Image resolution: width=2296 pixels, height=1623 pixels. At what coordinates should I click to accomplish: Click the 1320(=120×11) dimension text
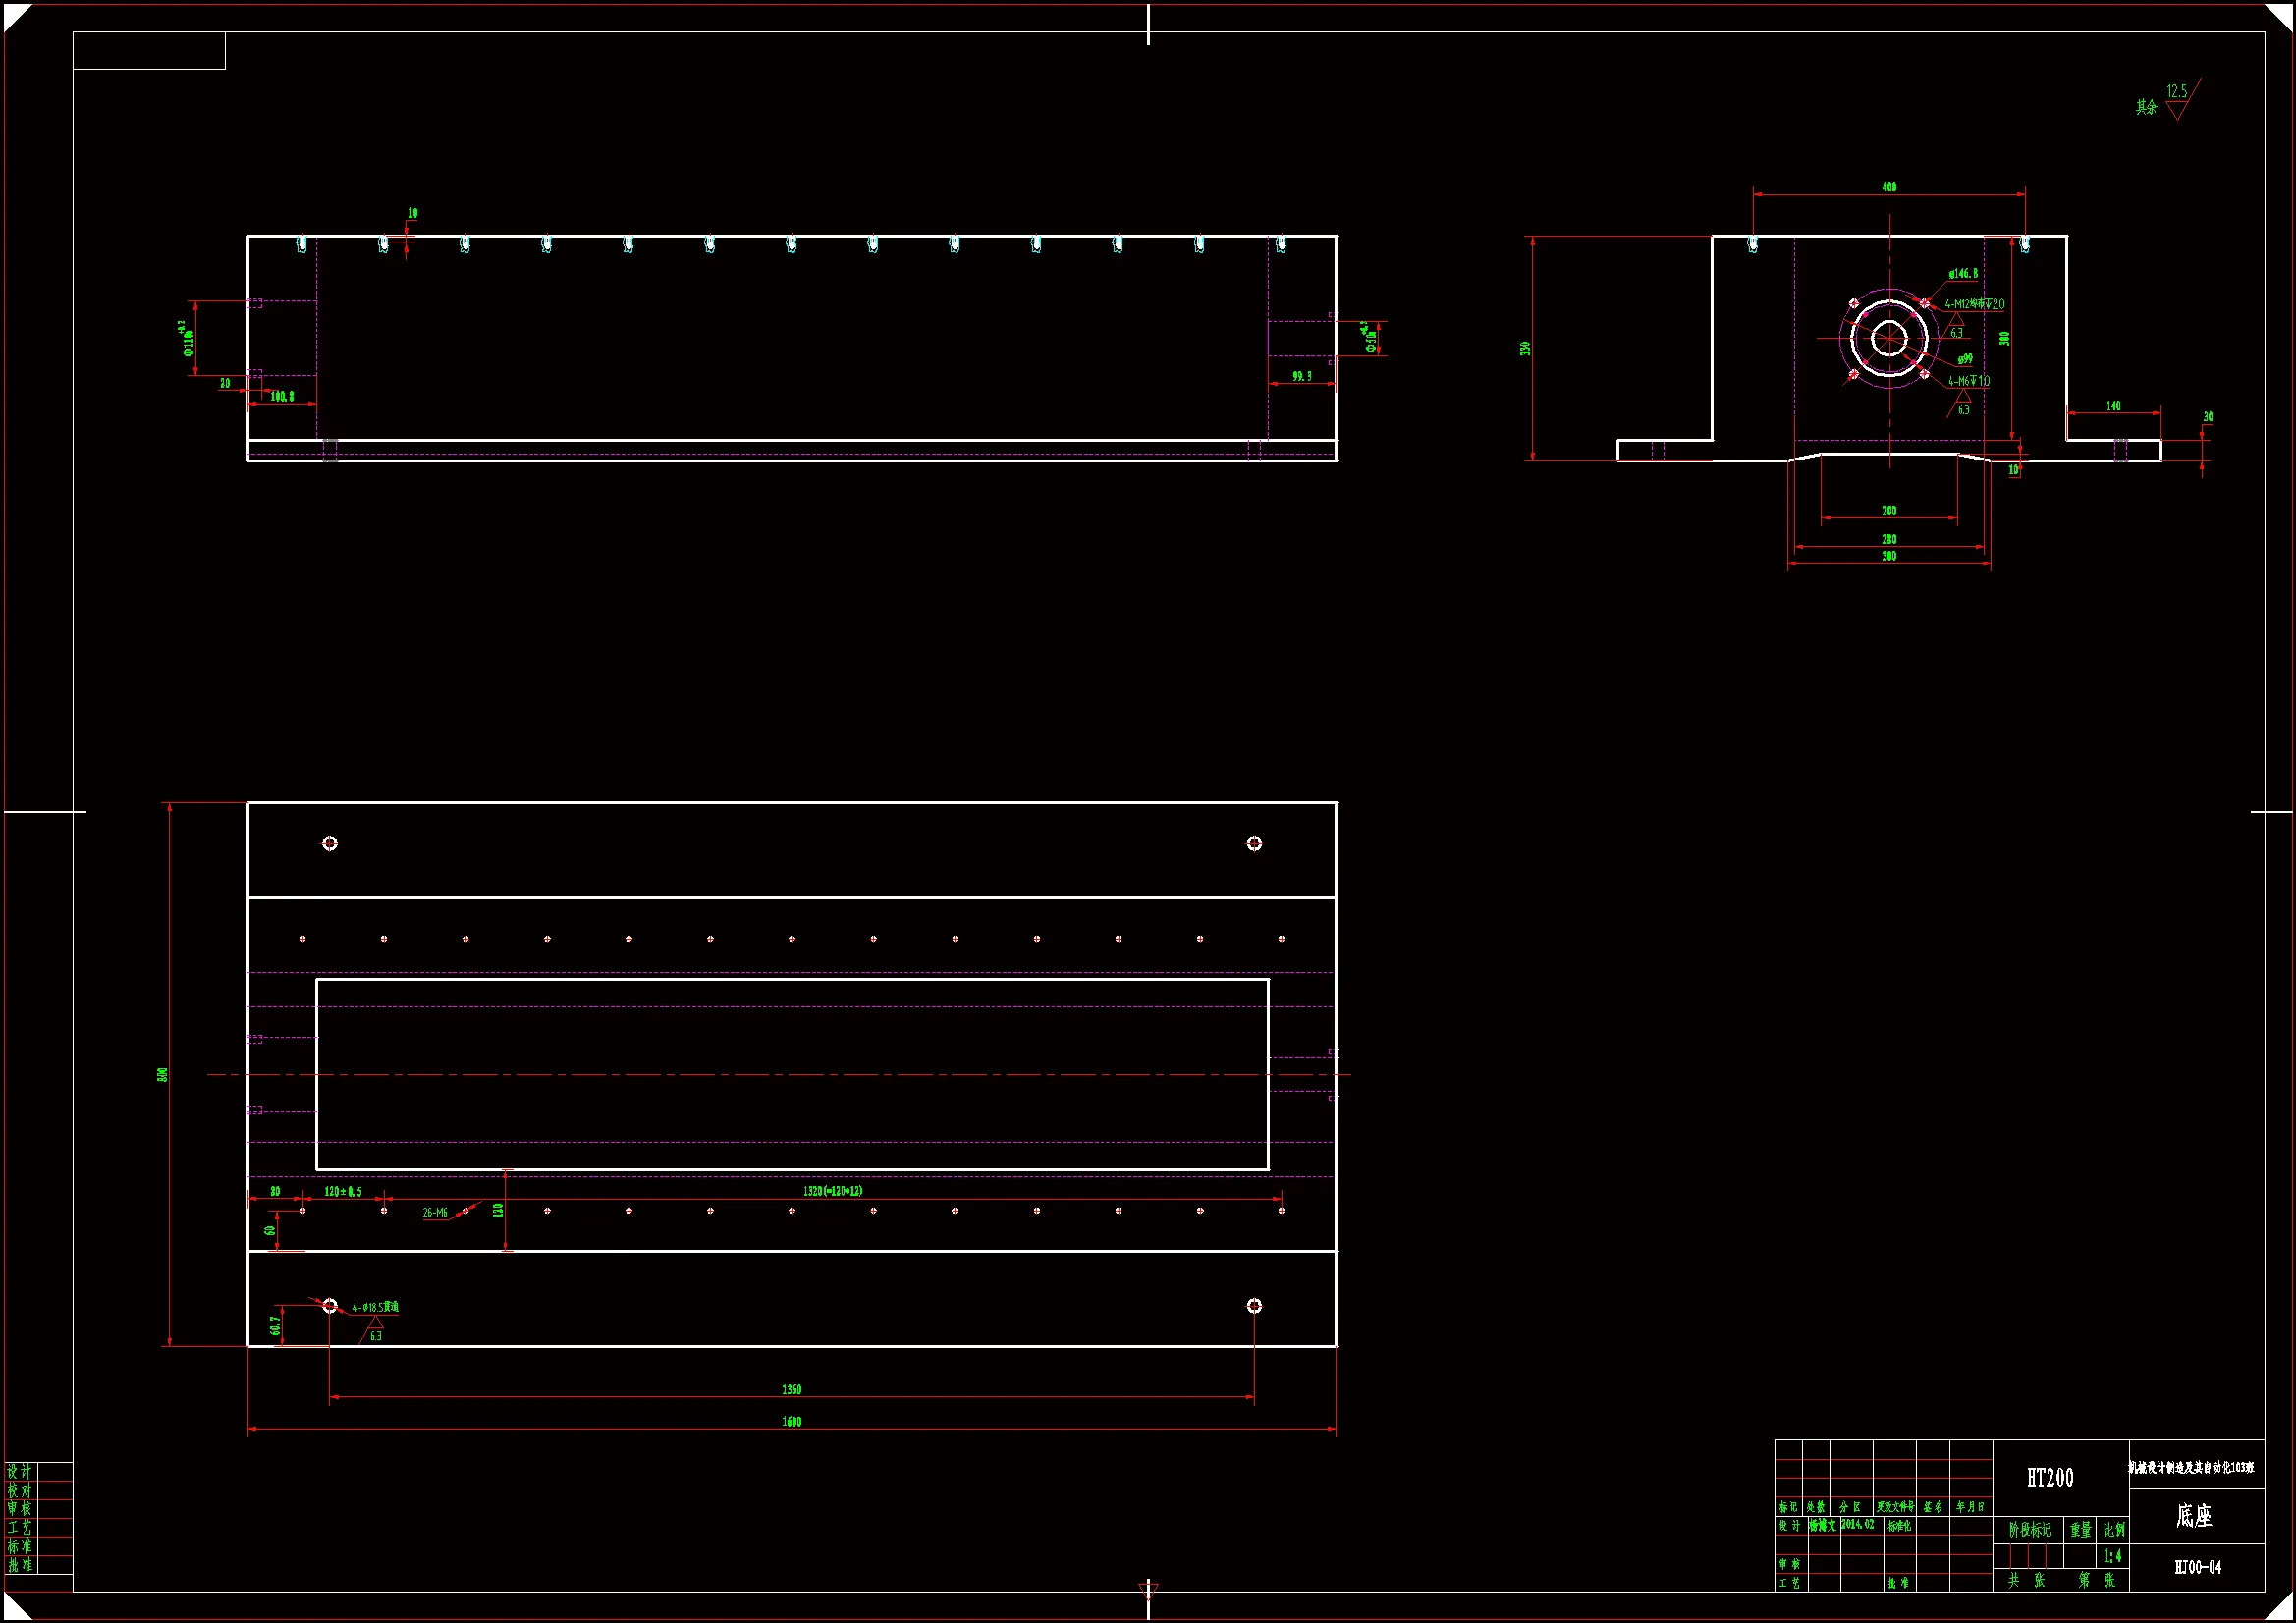click(832, 1191)
